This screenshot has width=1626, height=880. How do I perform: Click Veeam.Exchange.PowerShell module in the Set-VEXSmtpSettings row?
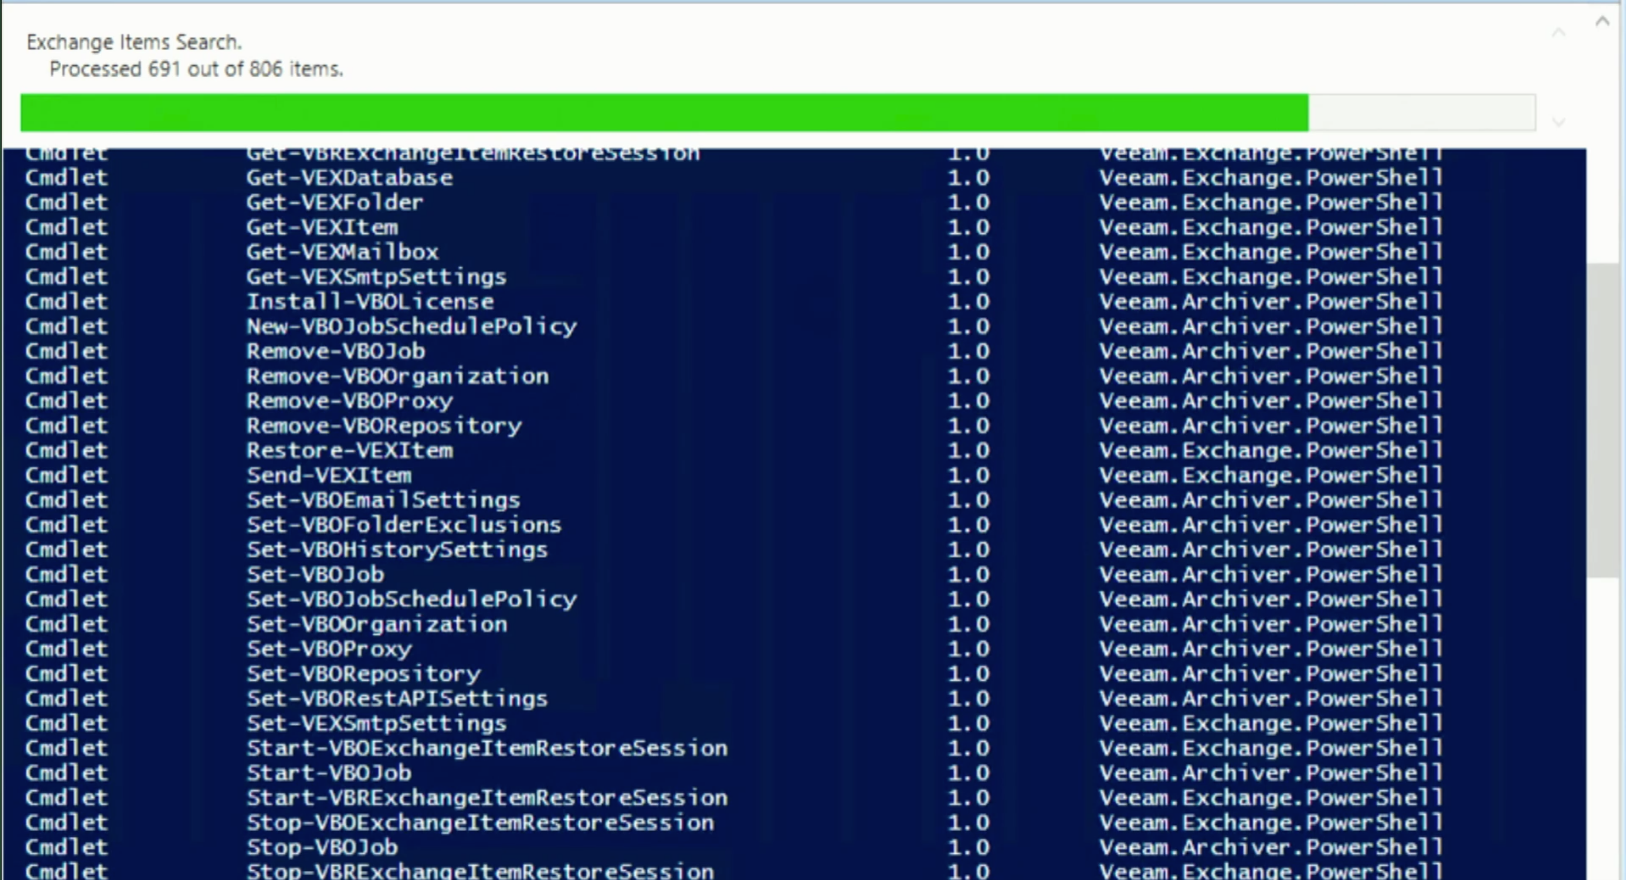pos(1271,724)
